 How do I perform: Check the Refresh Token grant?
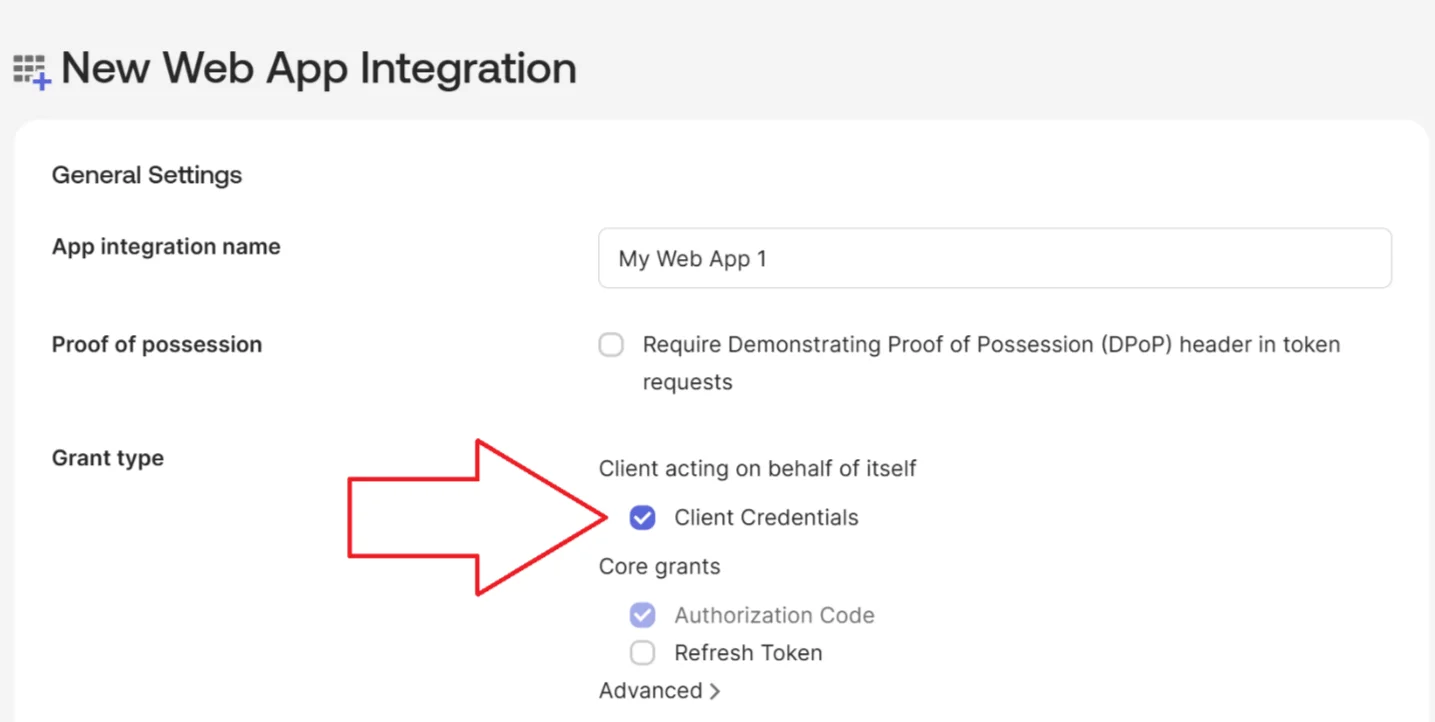(642, 652)
